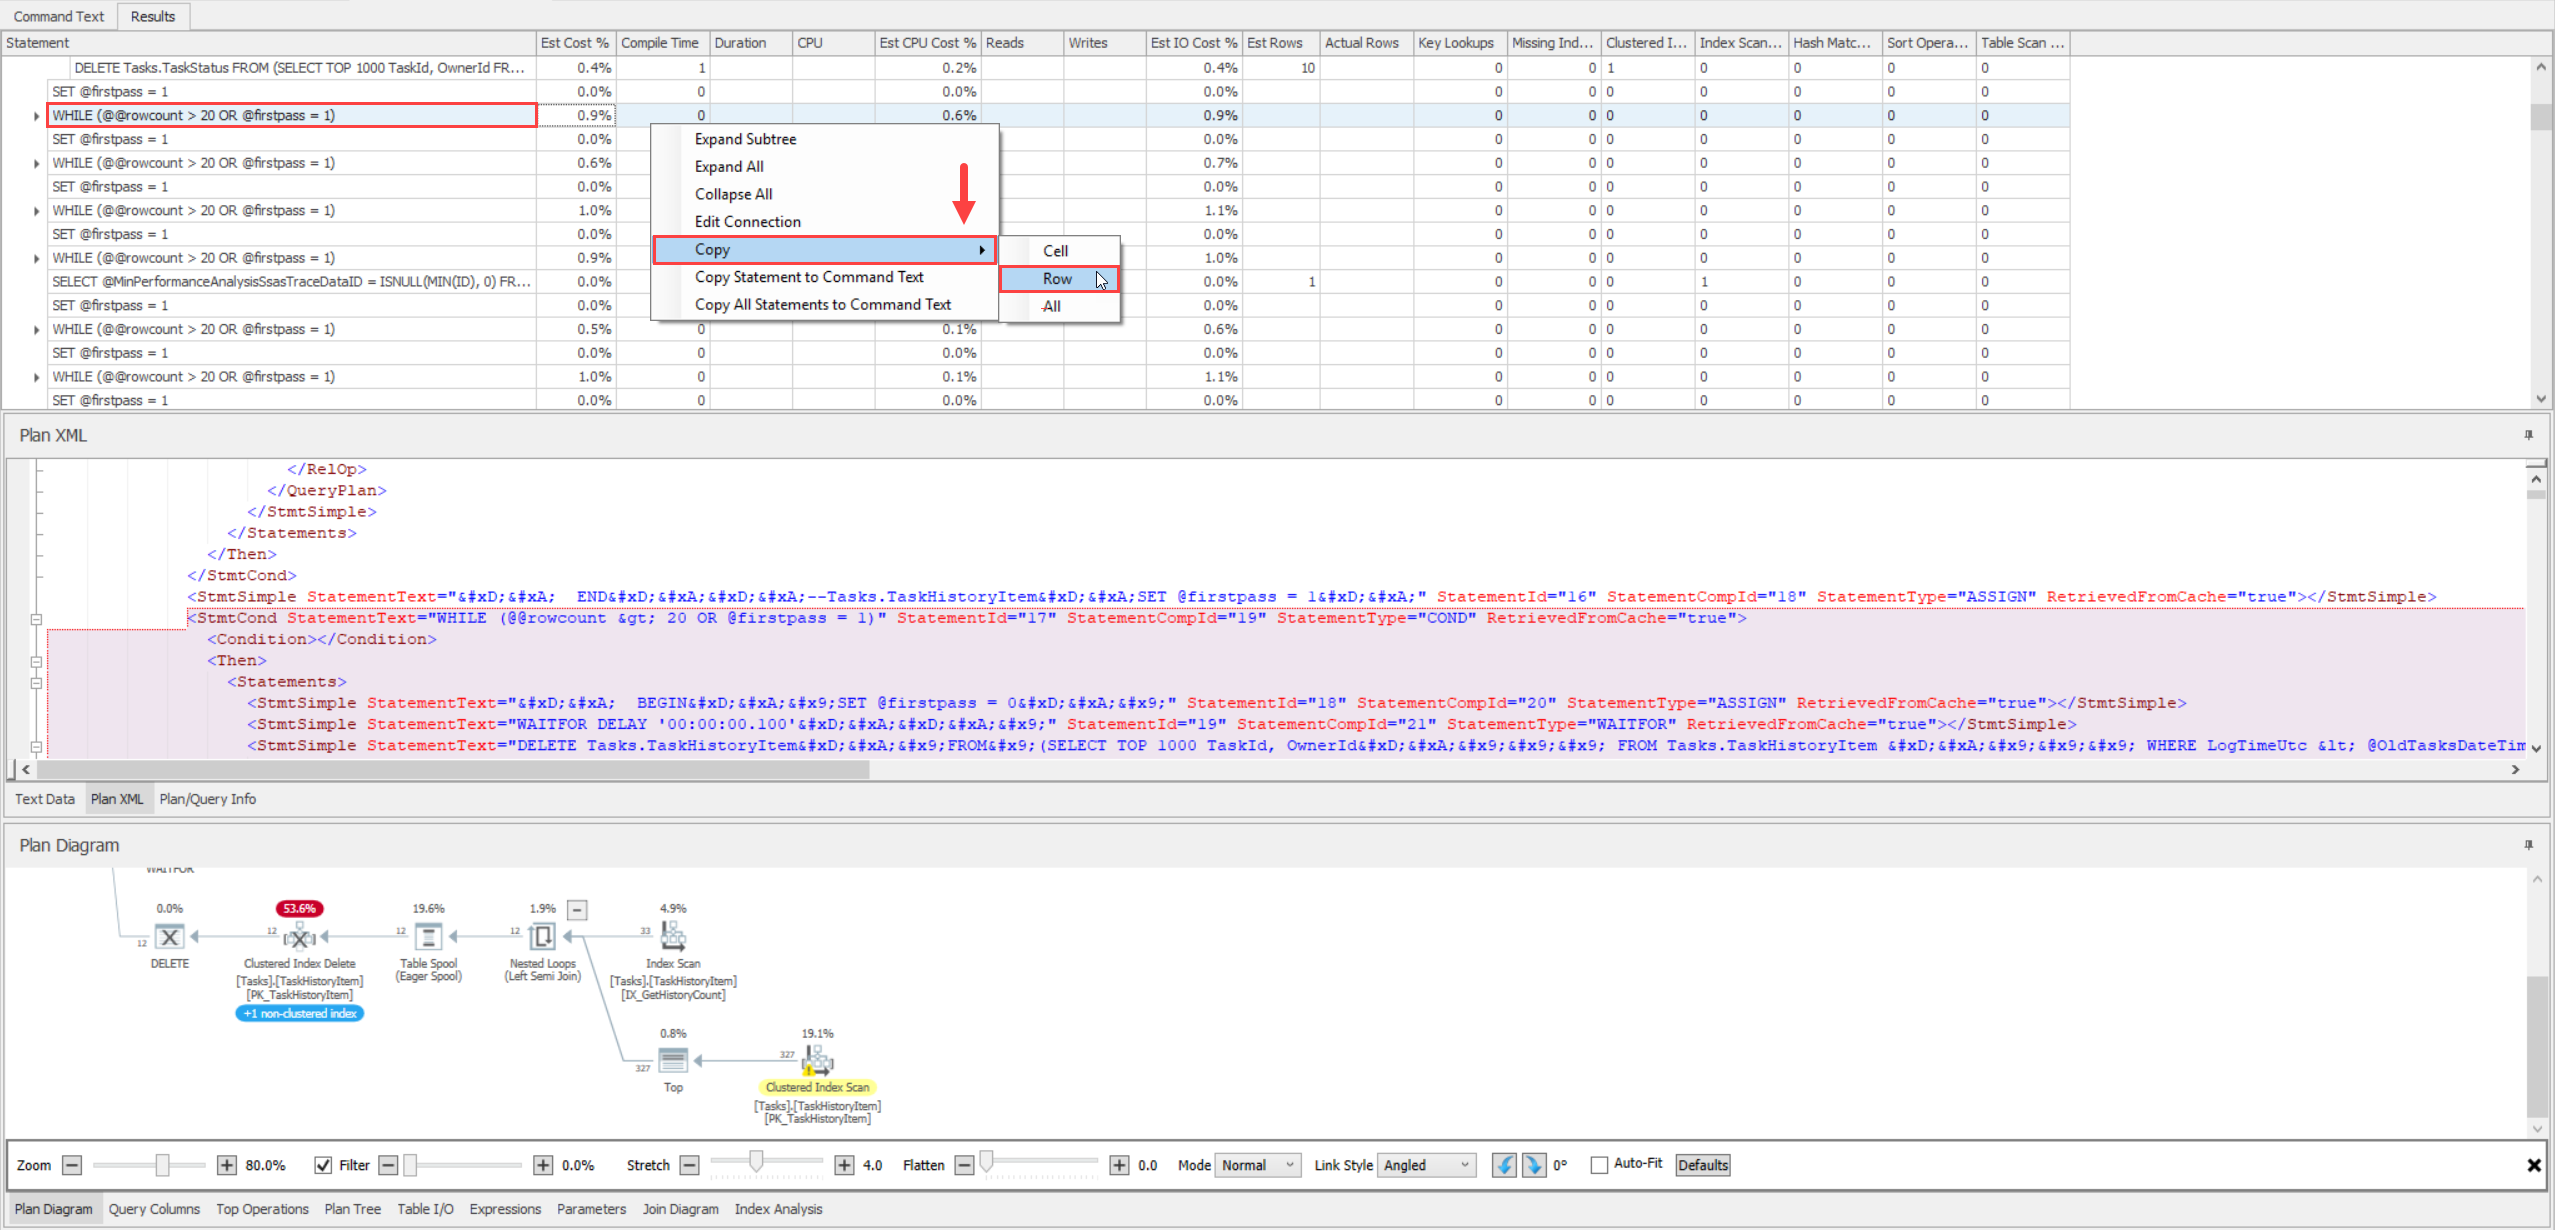This screenshot has height=1230, width=2555.
Task: Increase Stretch with the plus button
Action: tap(844, 1165)
